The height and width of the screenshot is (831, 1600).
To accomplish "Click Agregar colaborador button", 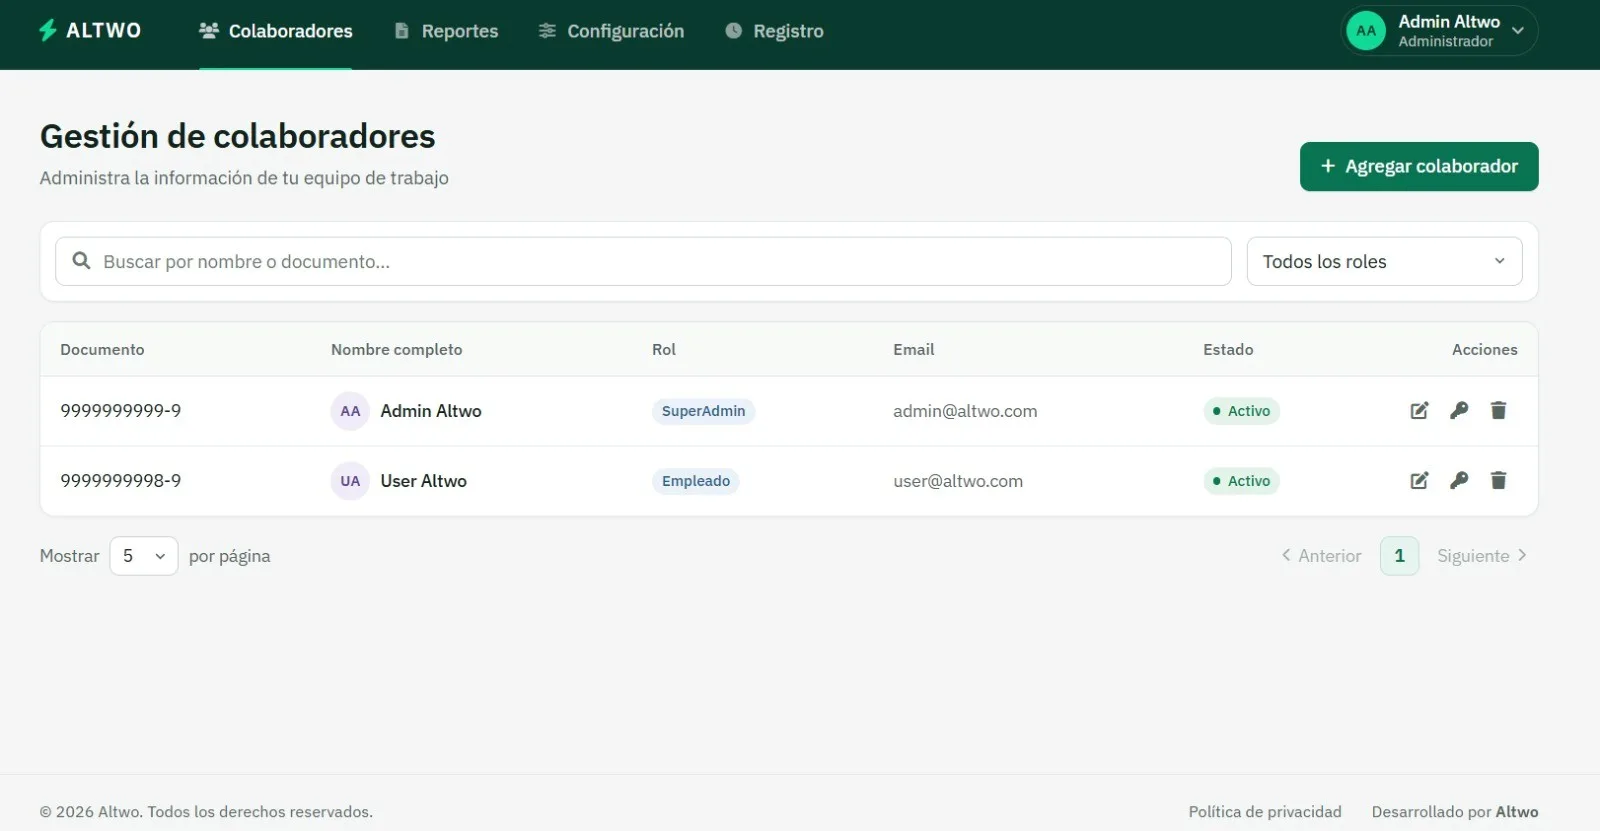I will pos(1419,166).
